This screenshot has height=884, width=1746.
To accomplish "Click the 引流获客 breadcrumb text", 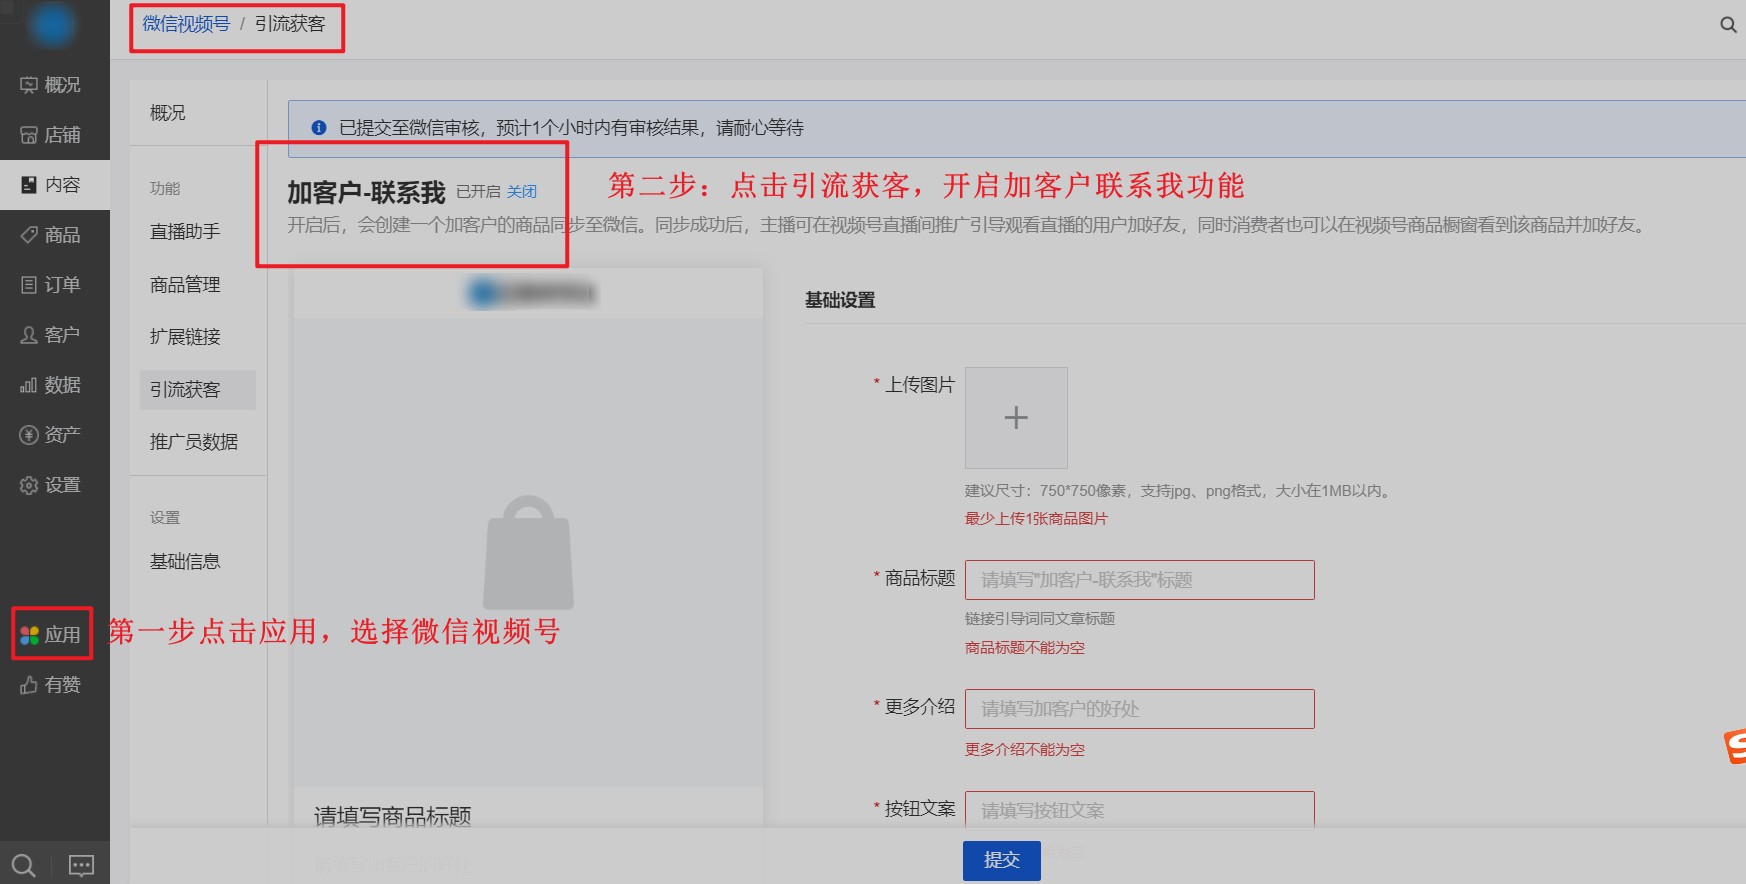I will click(290, 24).
